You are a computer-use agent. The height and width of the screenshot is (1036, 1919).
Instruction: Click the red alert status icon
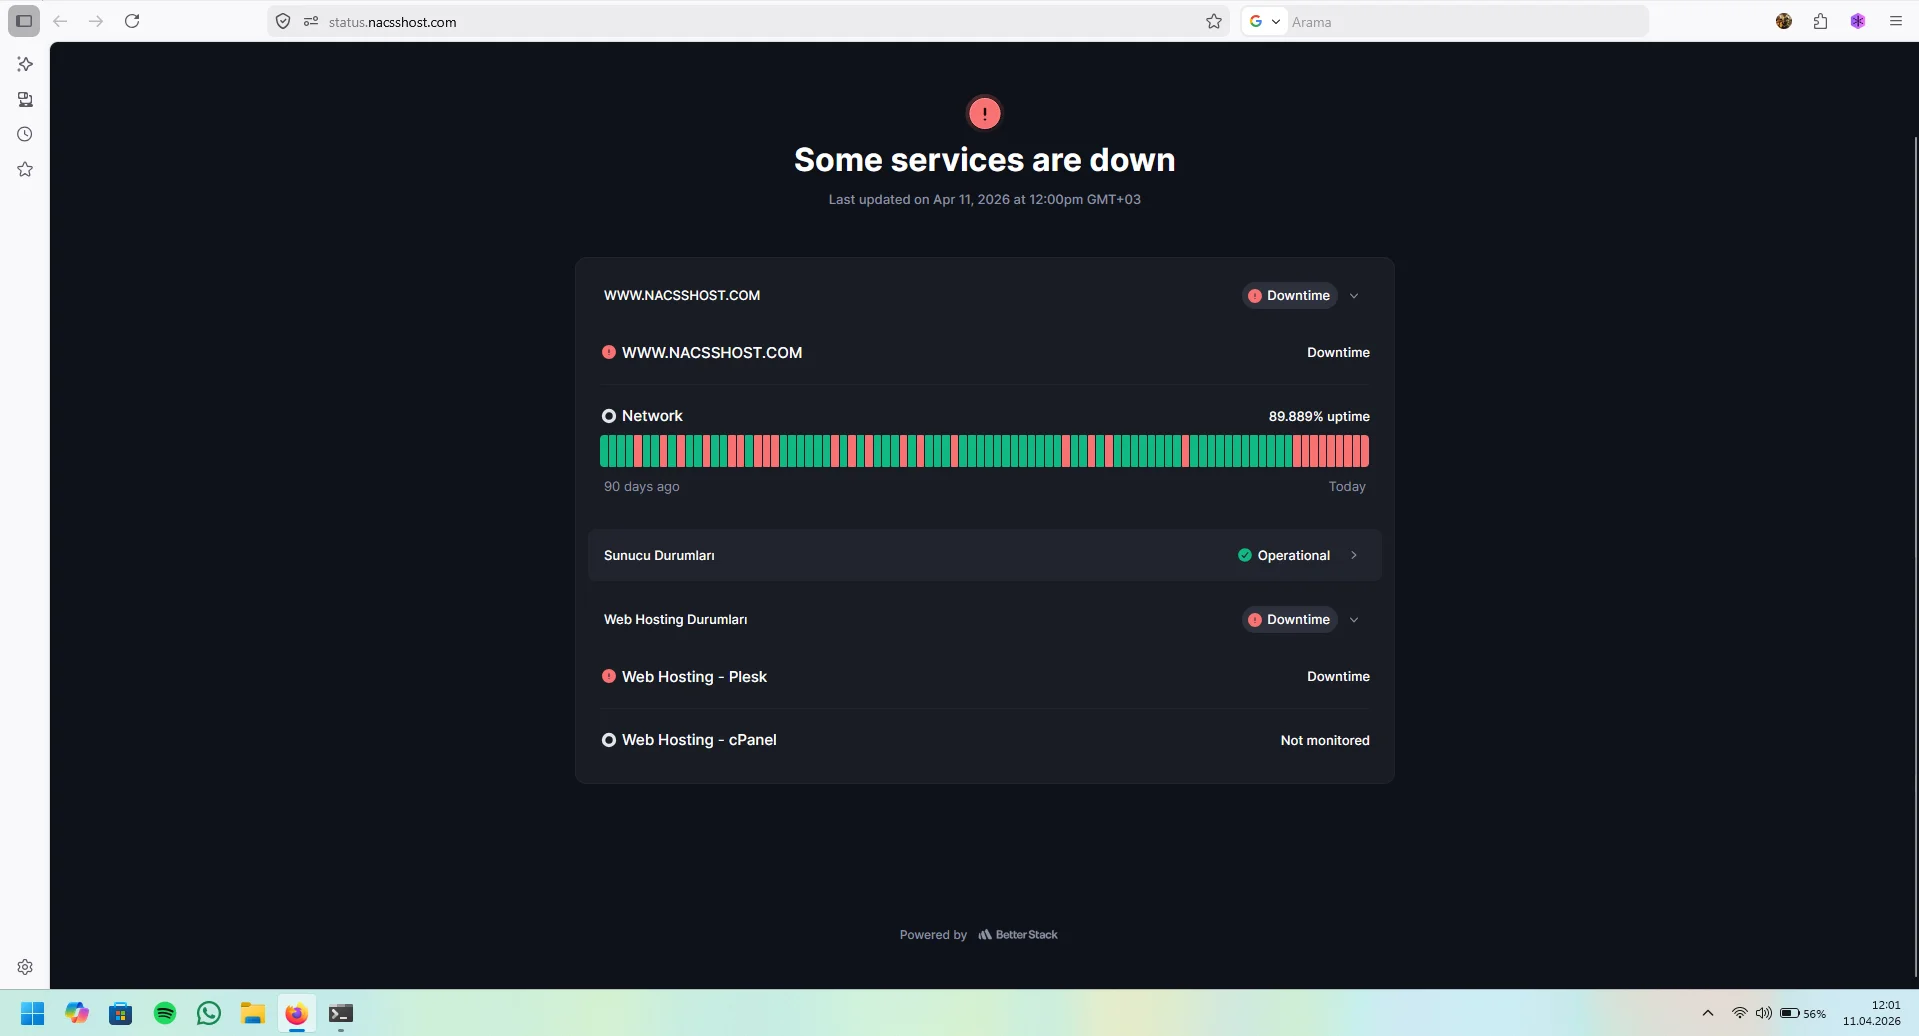pos(984,113)
